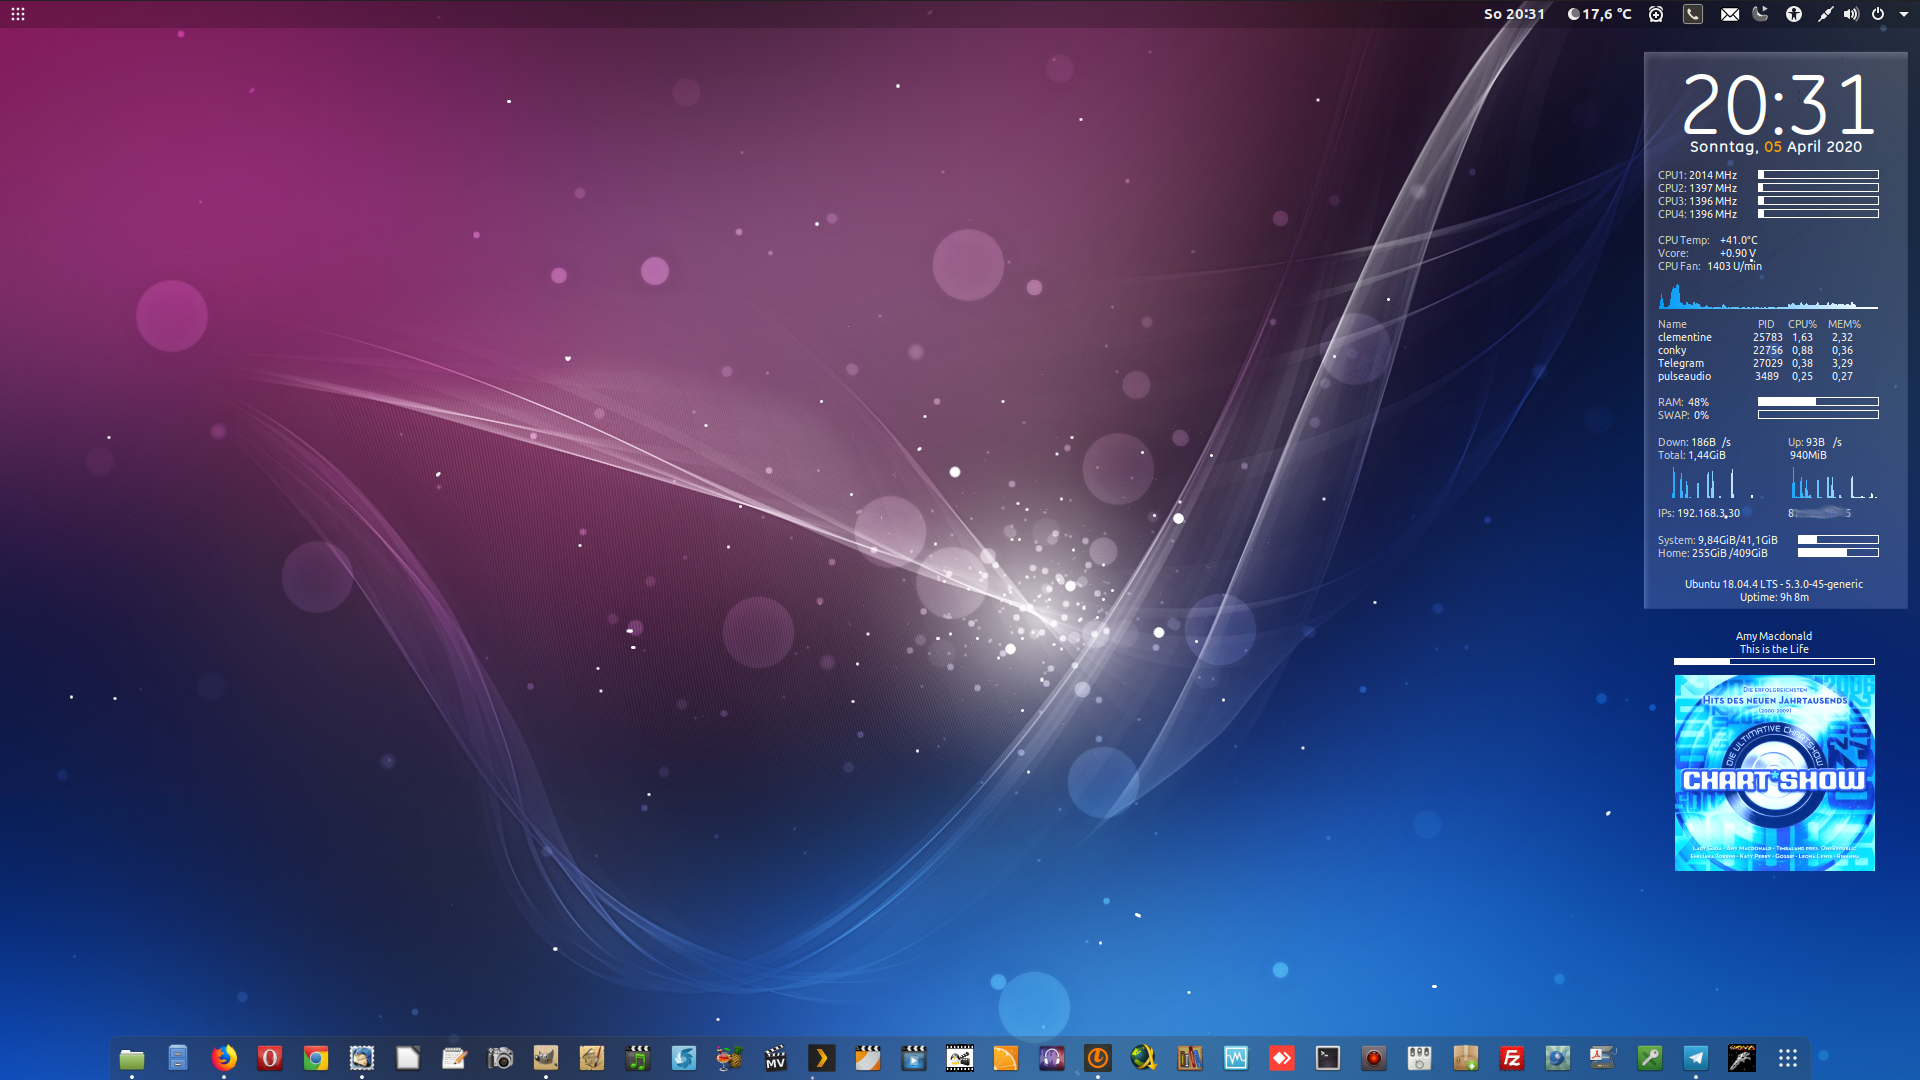Click the Chart Show album cover

(x=1774, y=772)
